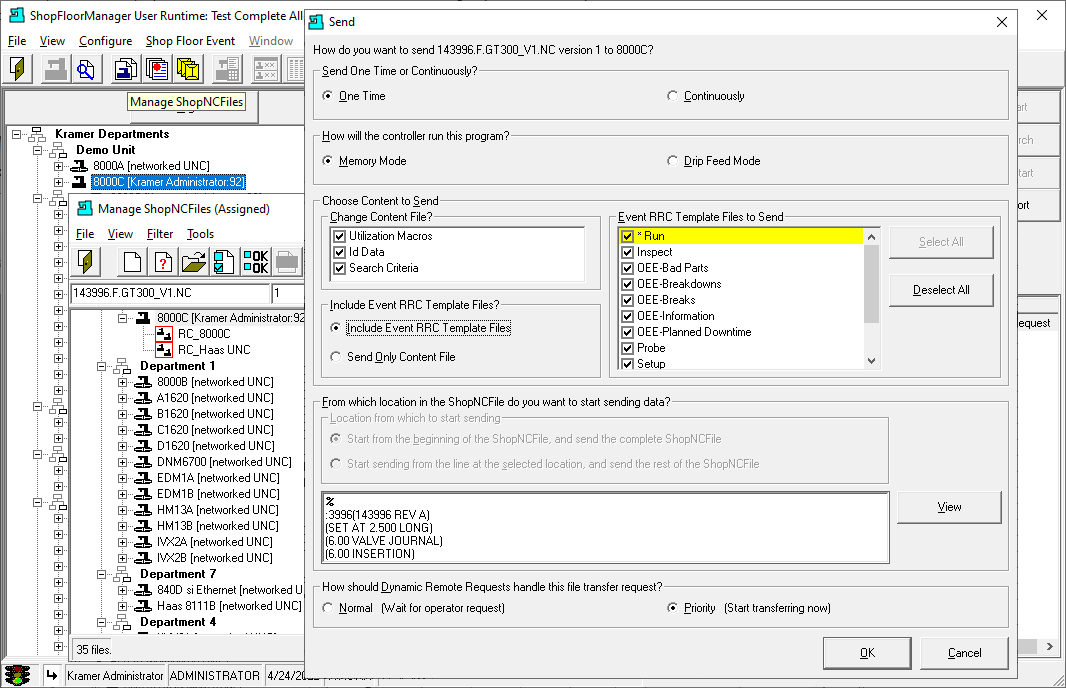
Task: Collapse the Department 7 node
Action: pos(101,574)
